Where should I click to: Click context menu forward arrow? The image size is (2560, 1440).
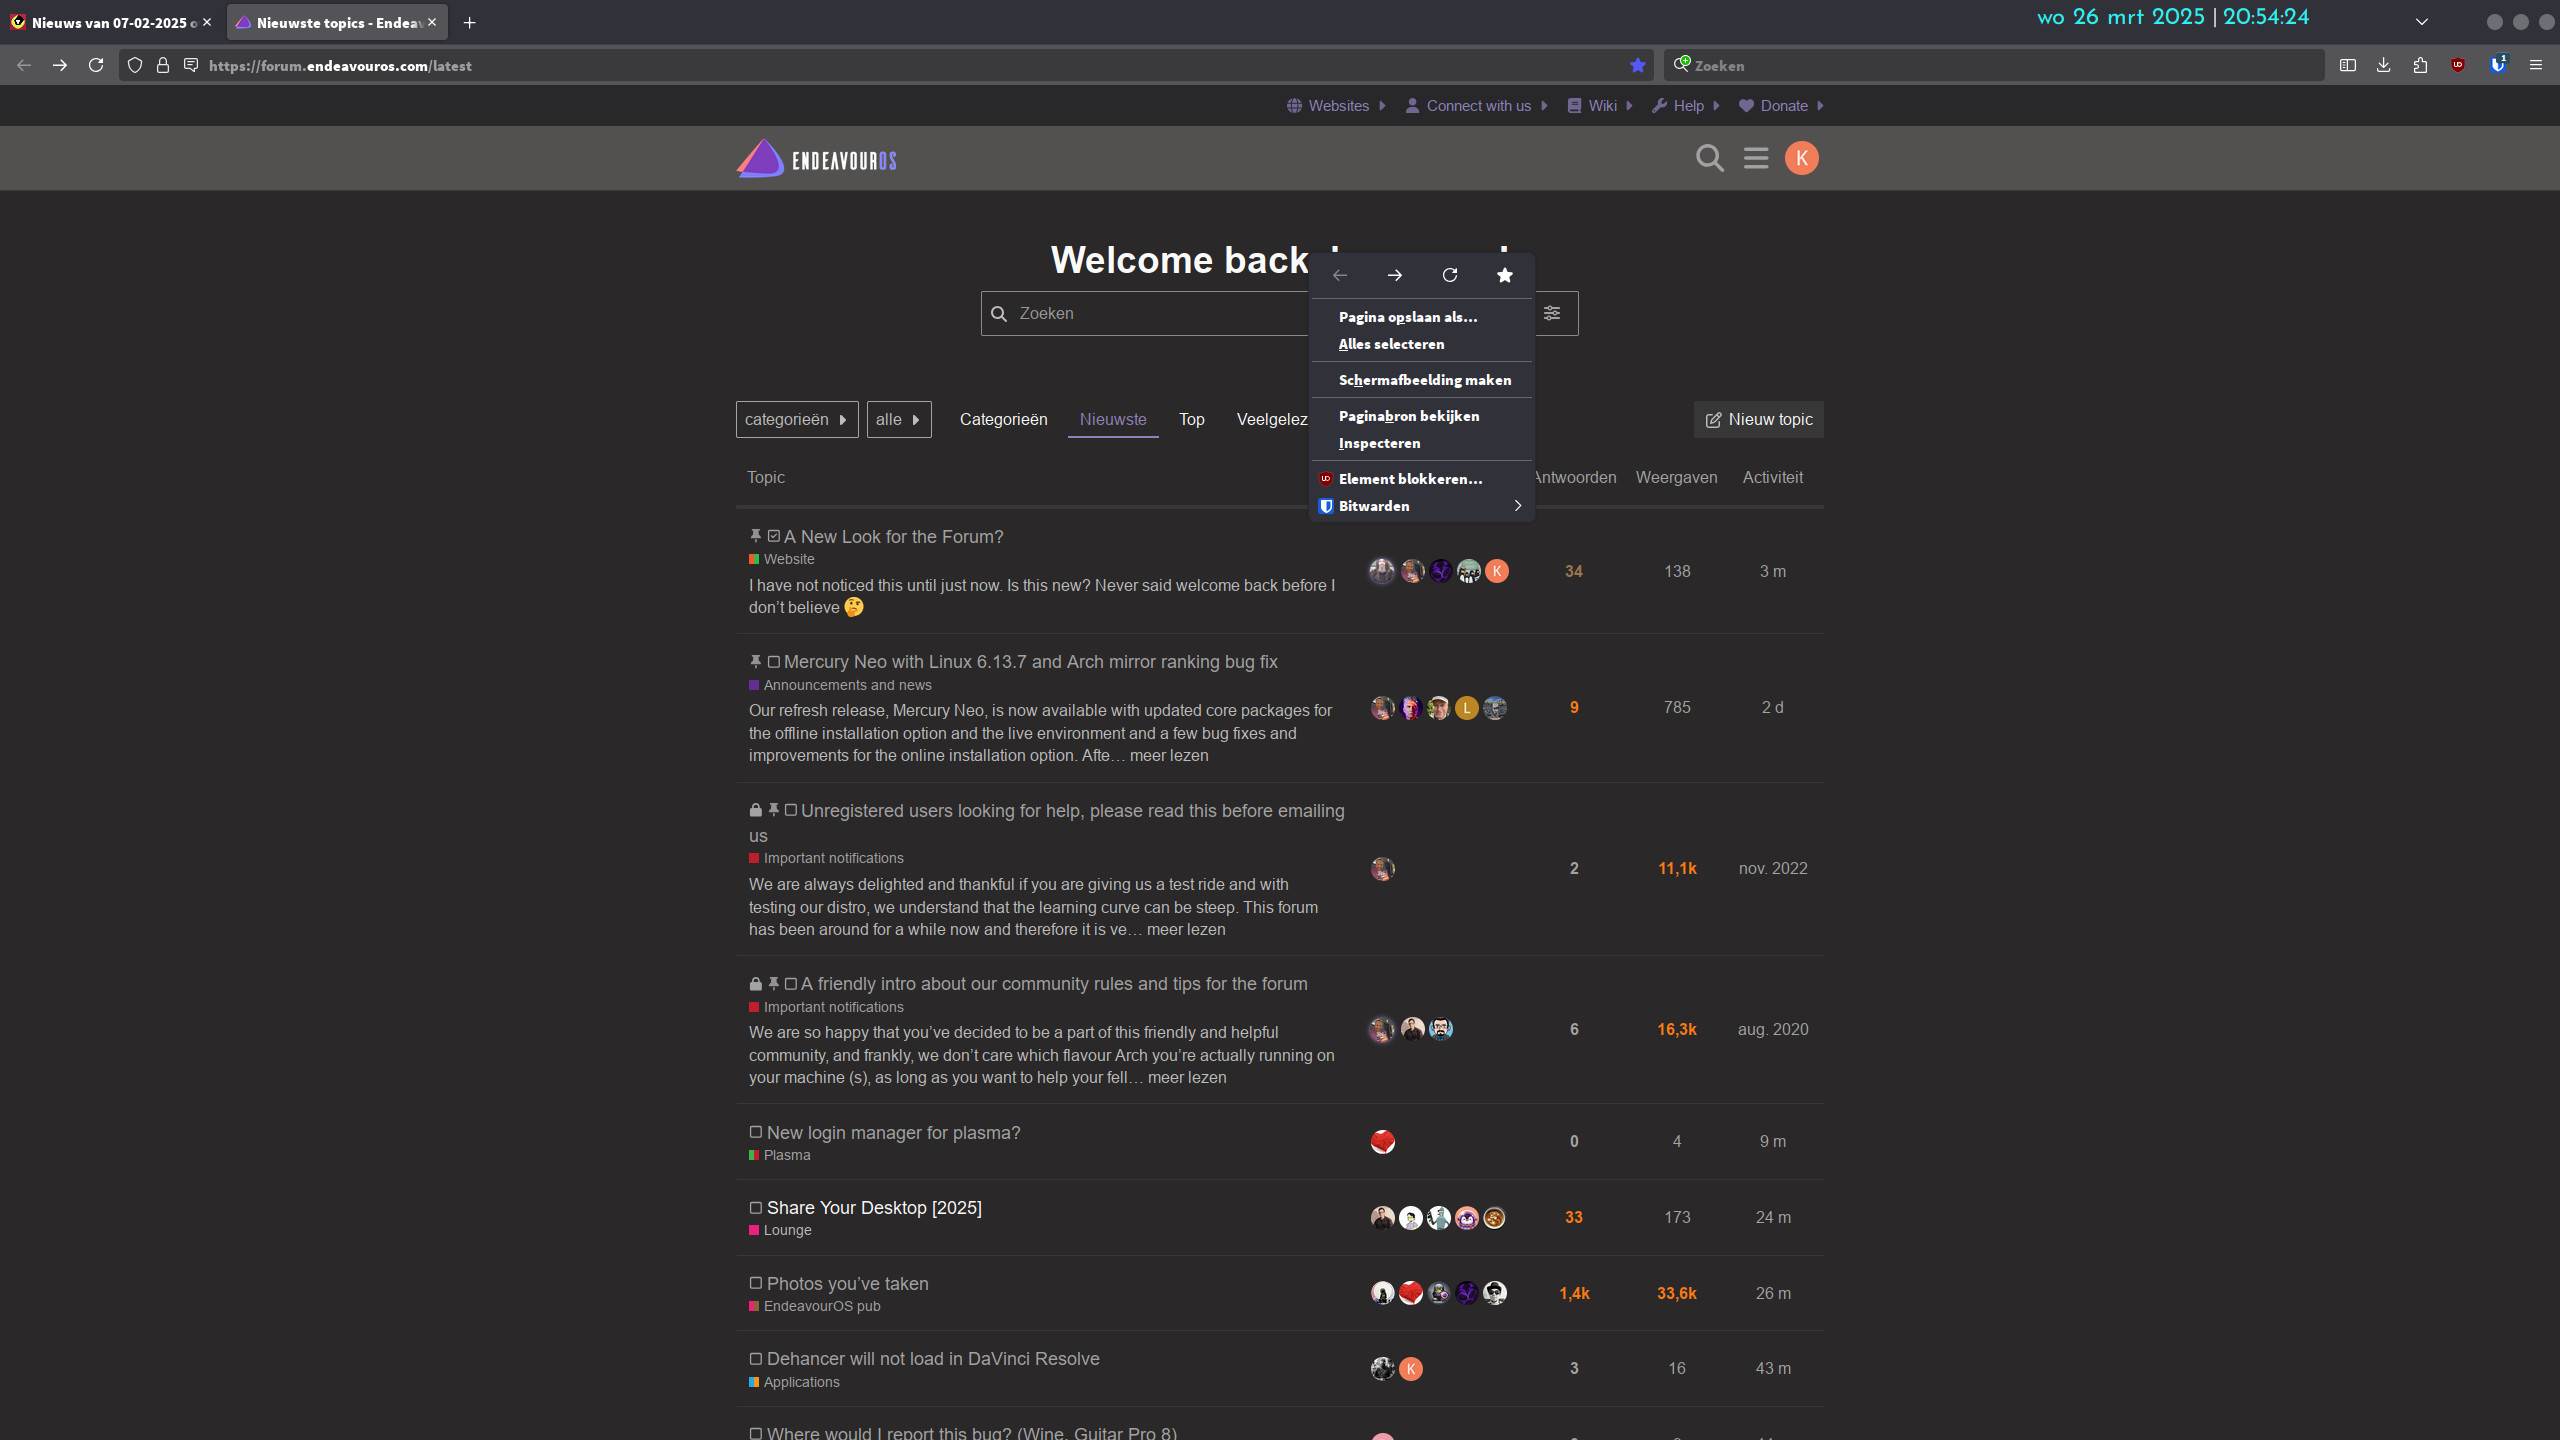(1395, 275)
